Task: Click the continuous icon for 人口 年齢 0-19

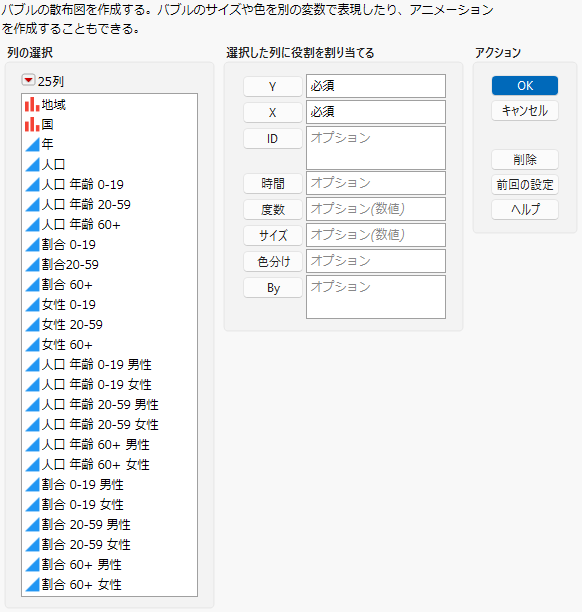Action: 32,184
